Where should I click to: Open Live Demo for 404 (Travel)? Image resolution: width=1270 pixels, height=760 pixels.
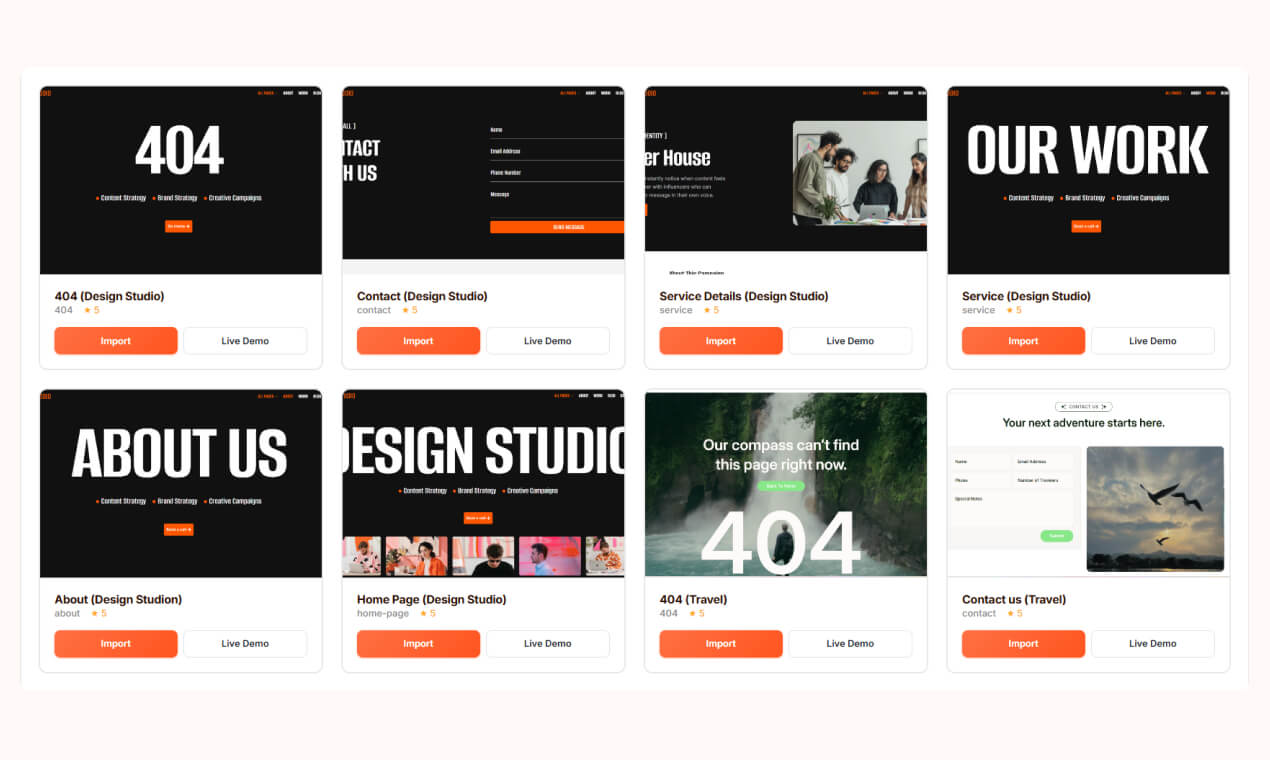[850, 644]
